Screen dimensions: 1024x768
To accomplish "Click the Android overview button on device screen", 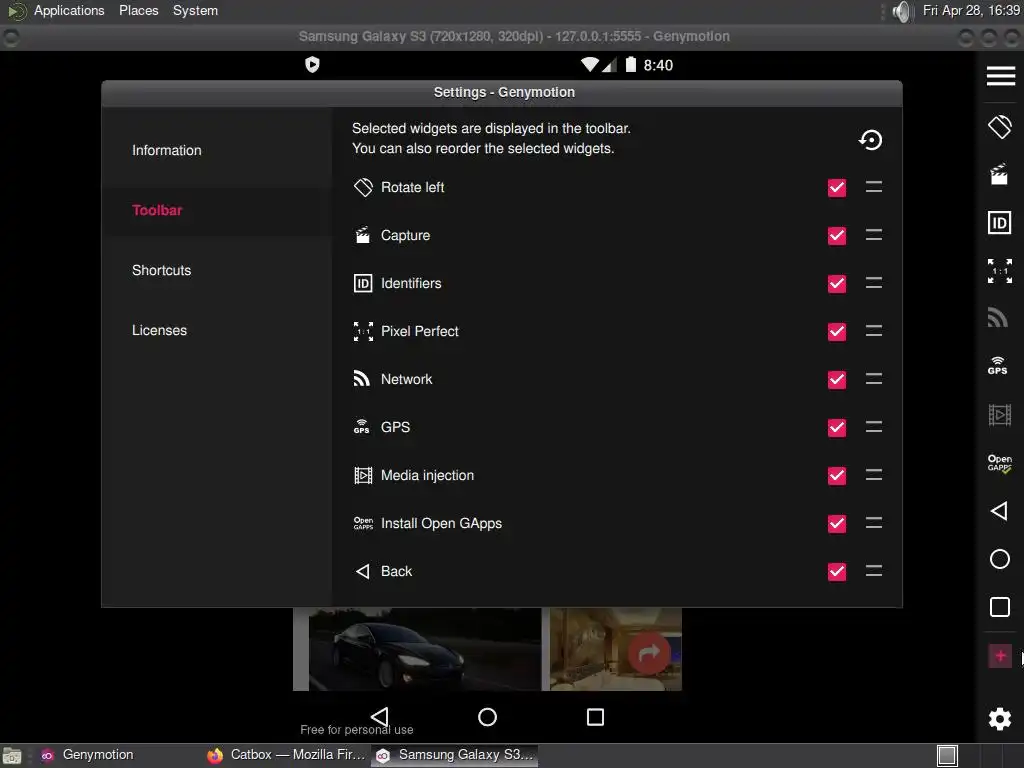I will click(x=595, y=717).
